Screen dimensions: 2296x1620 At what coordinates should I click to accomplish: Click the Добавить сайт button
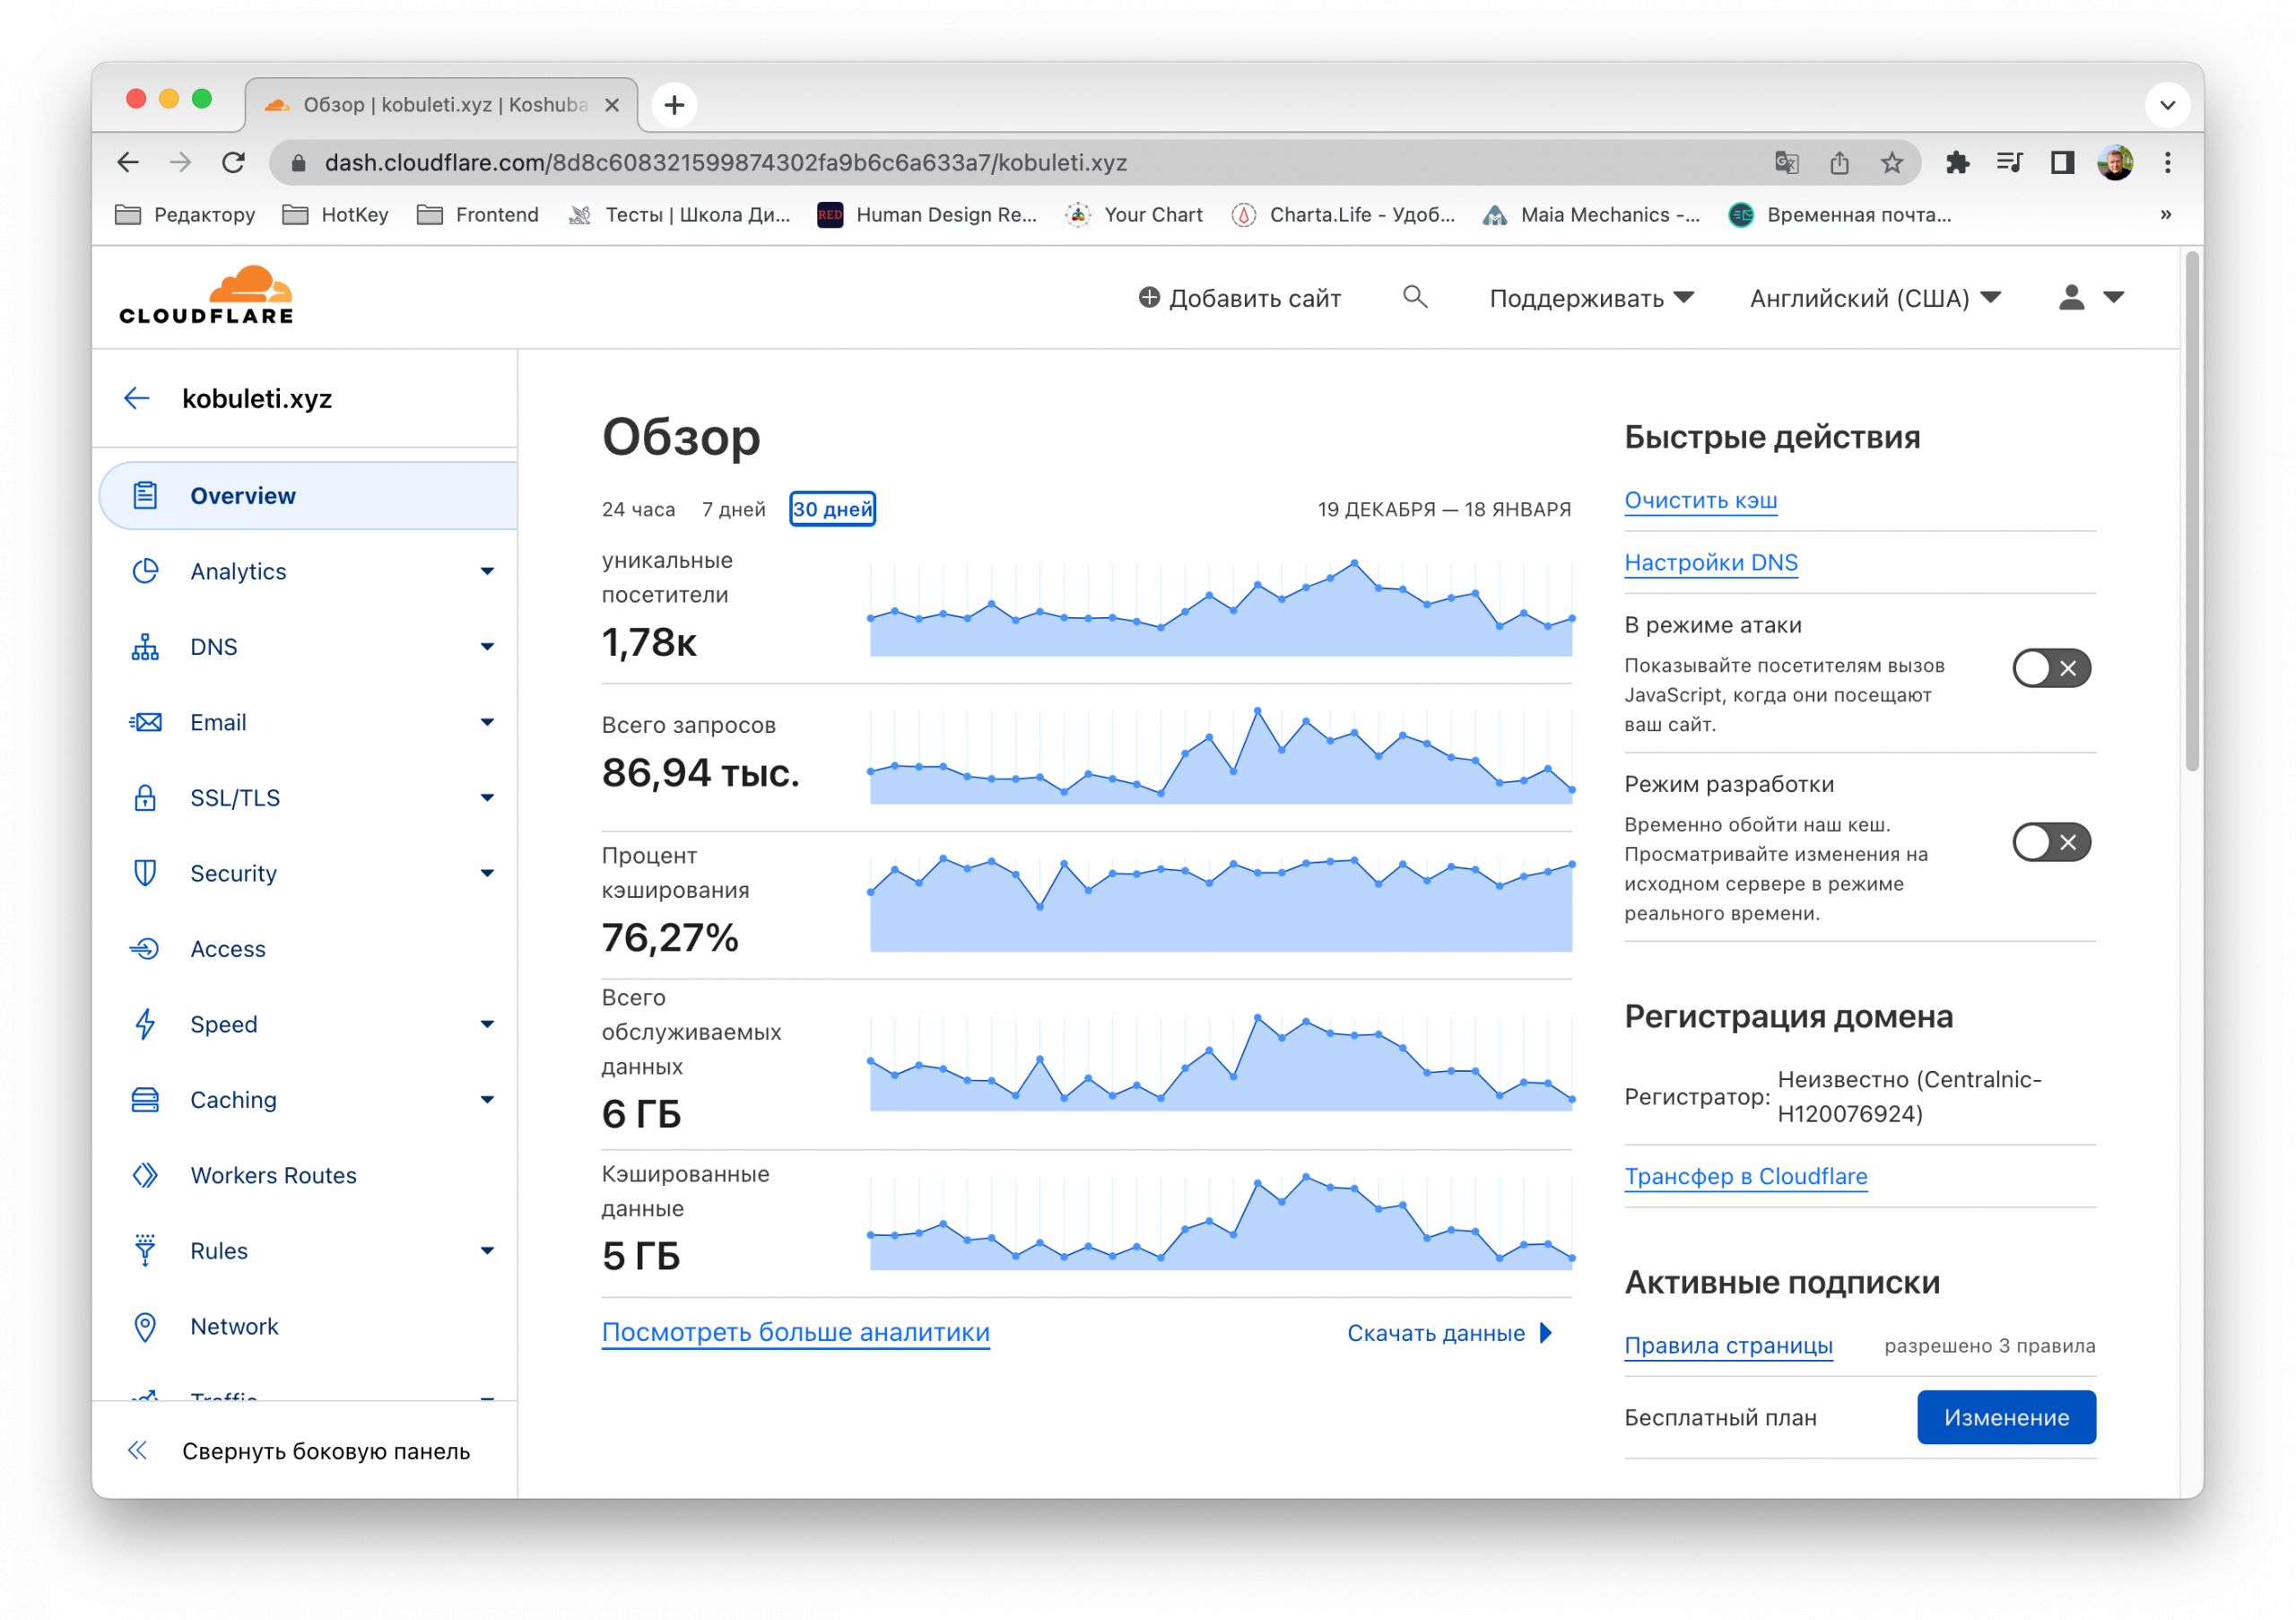point(1239,298)
